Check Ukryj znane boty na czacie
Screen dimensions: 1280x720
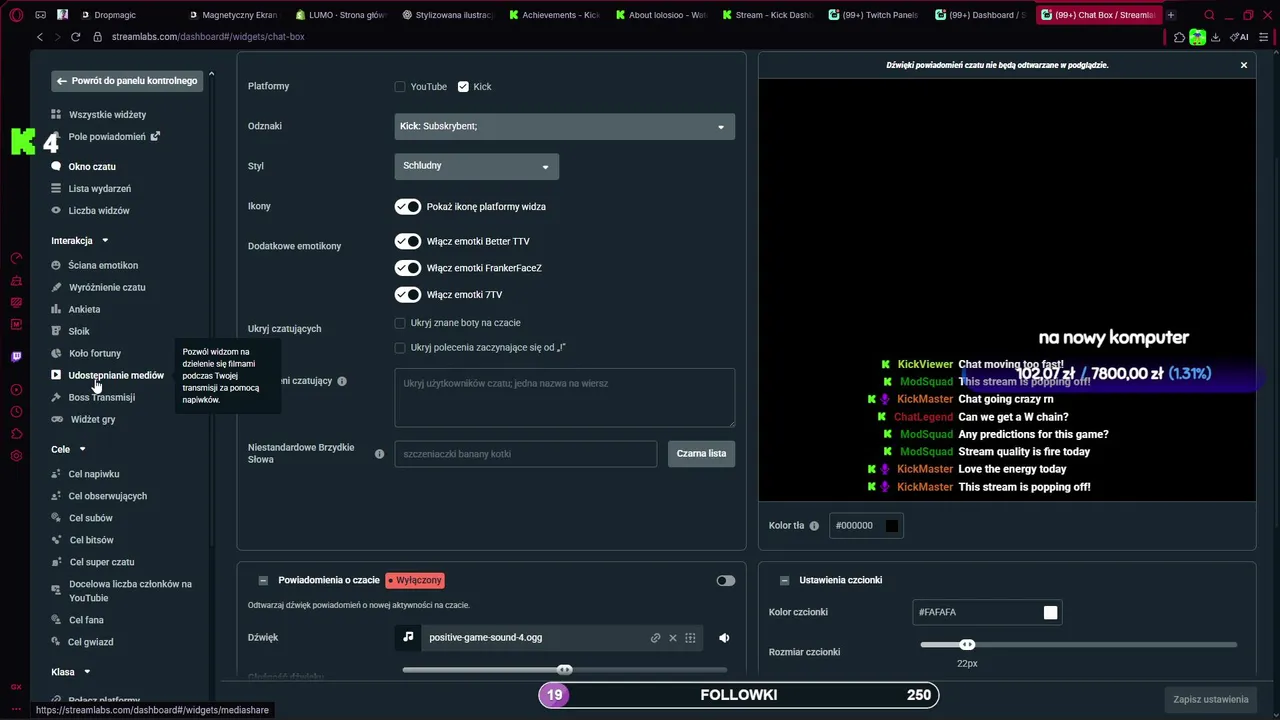(400, 323)
